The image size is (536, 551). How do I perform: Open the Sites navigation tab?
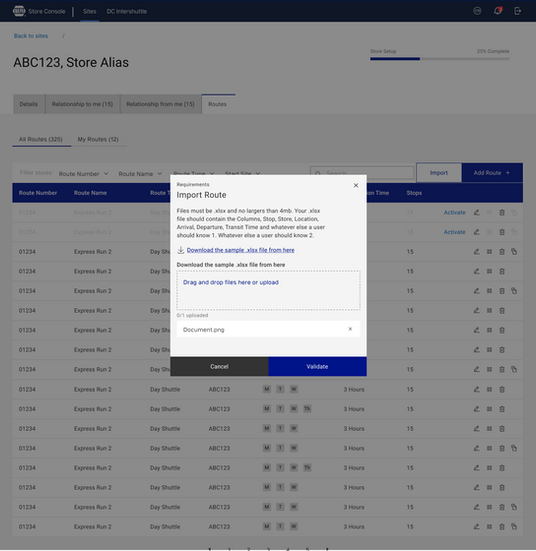pyautogui.click(x=90, y=11)
